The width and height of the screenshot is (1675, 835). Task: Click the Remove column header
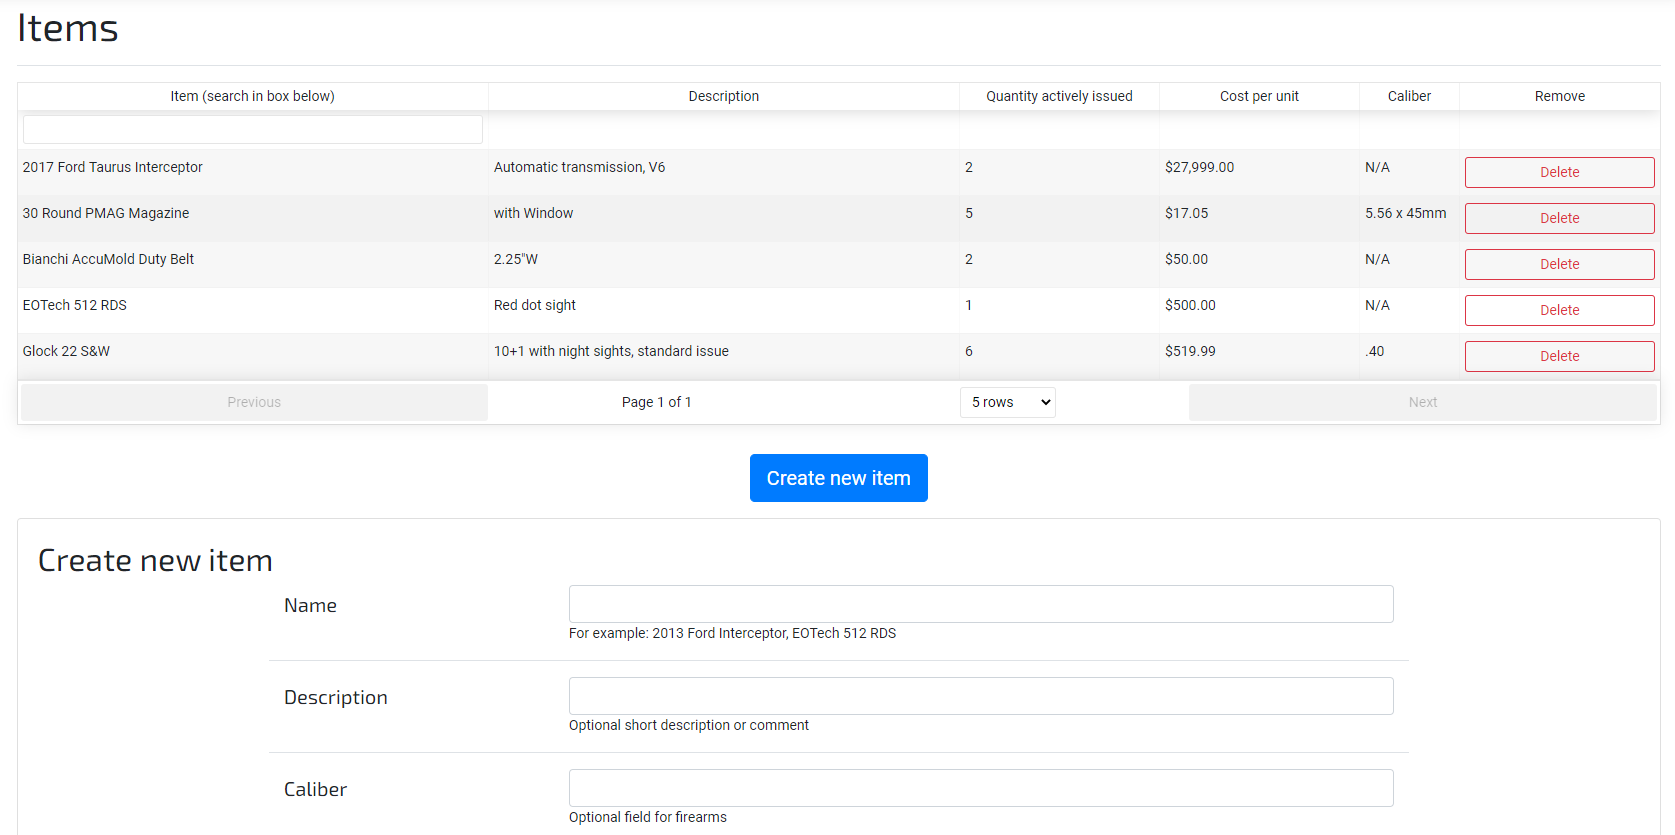[x=1559, y=96]
